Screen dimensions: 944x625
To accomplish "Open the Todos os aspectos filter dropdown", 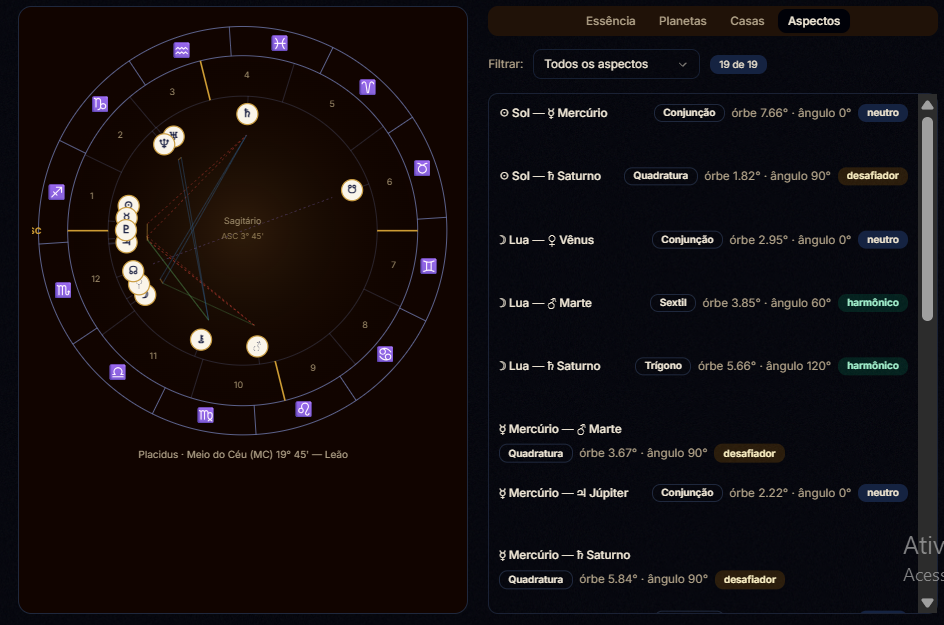I will tap(616, 64).
